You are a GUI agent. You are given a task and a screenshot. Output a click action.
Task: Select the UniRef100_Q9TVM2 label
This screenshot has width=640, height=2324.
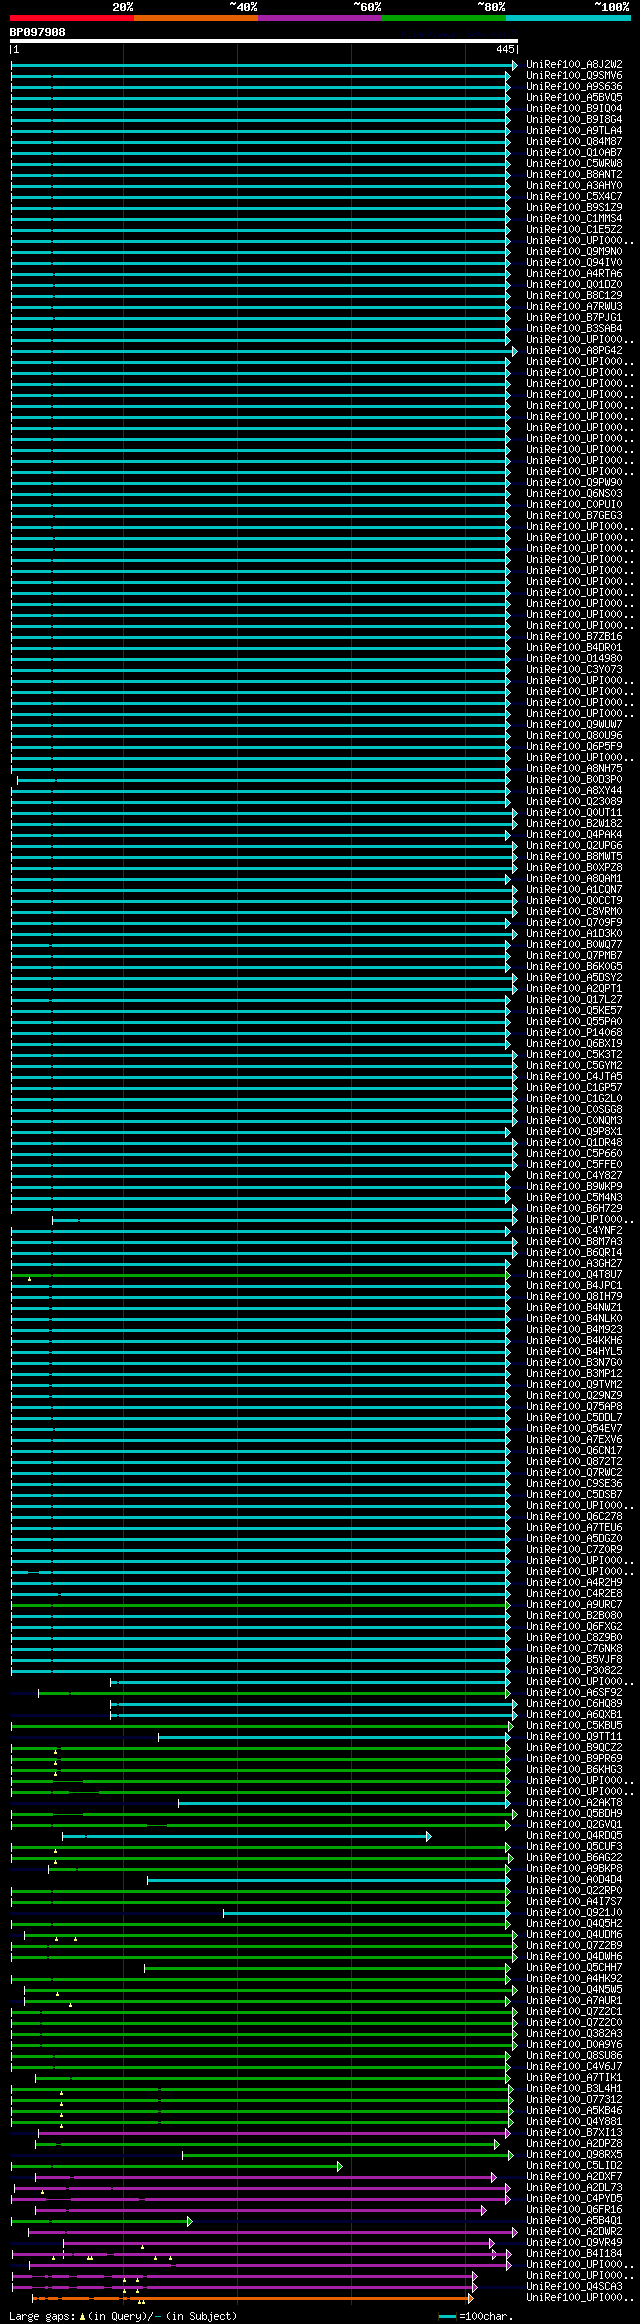pyautogui.click(x=574, y=1385)
